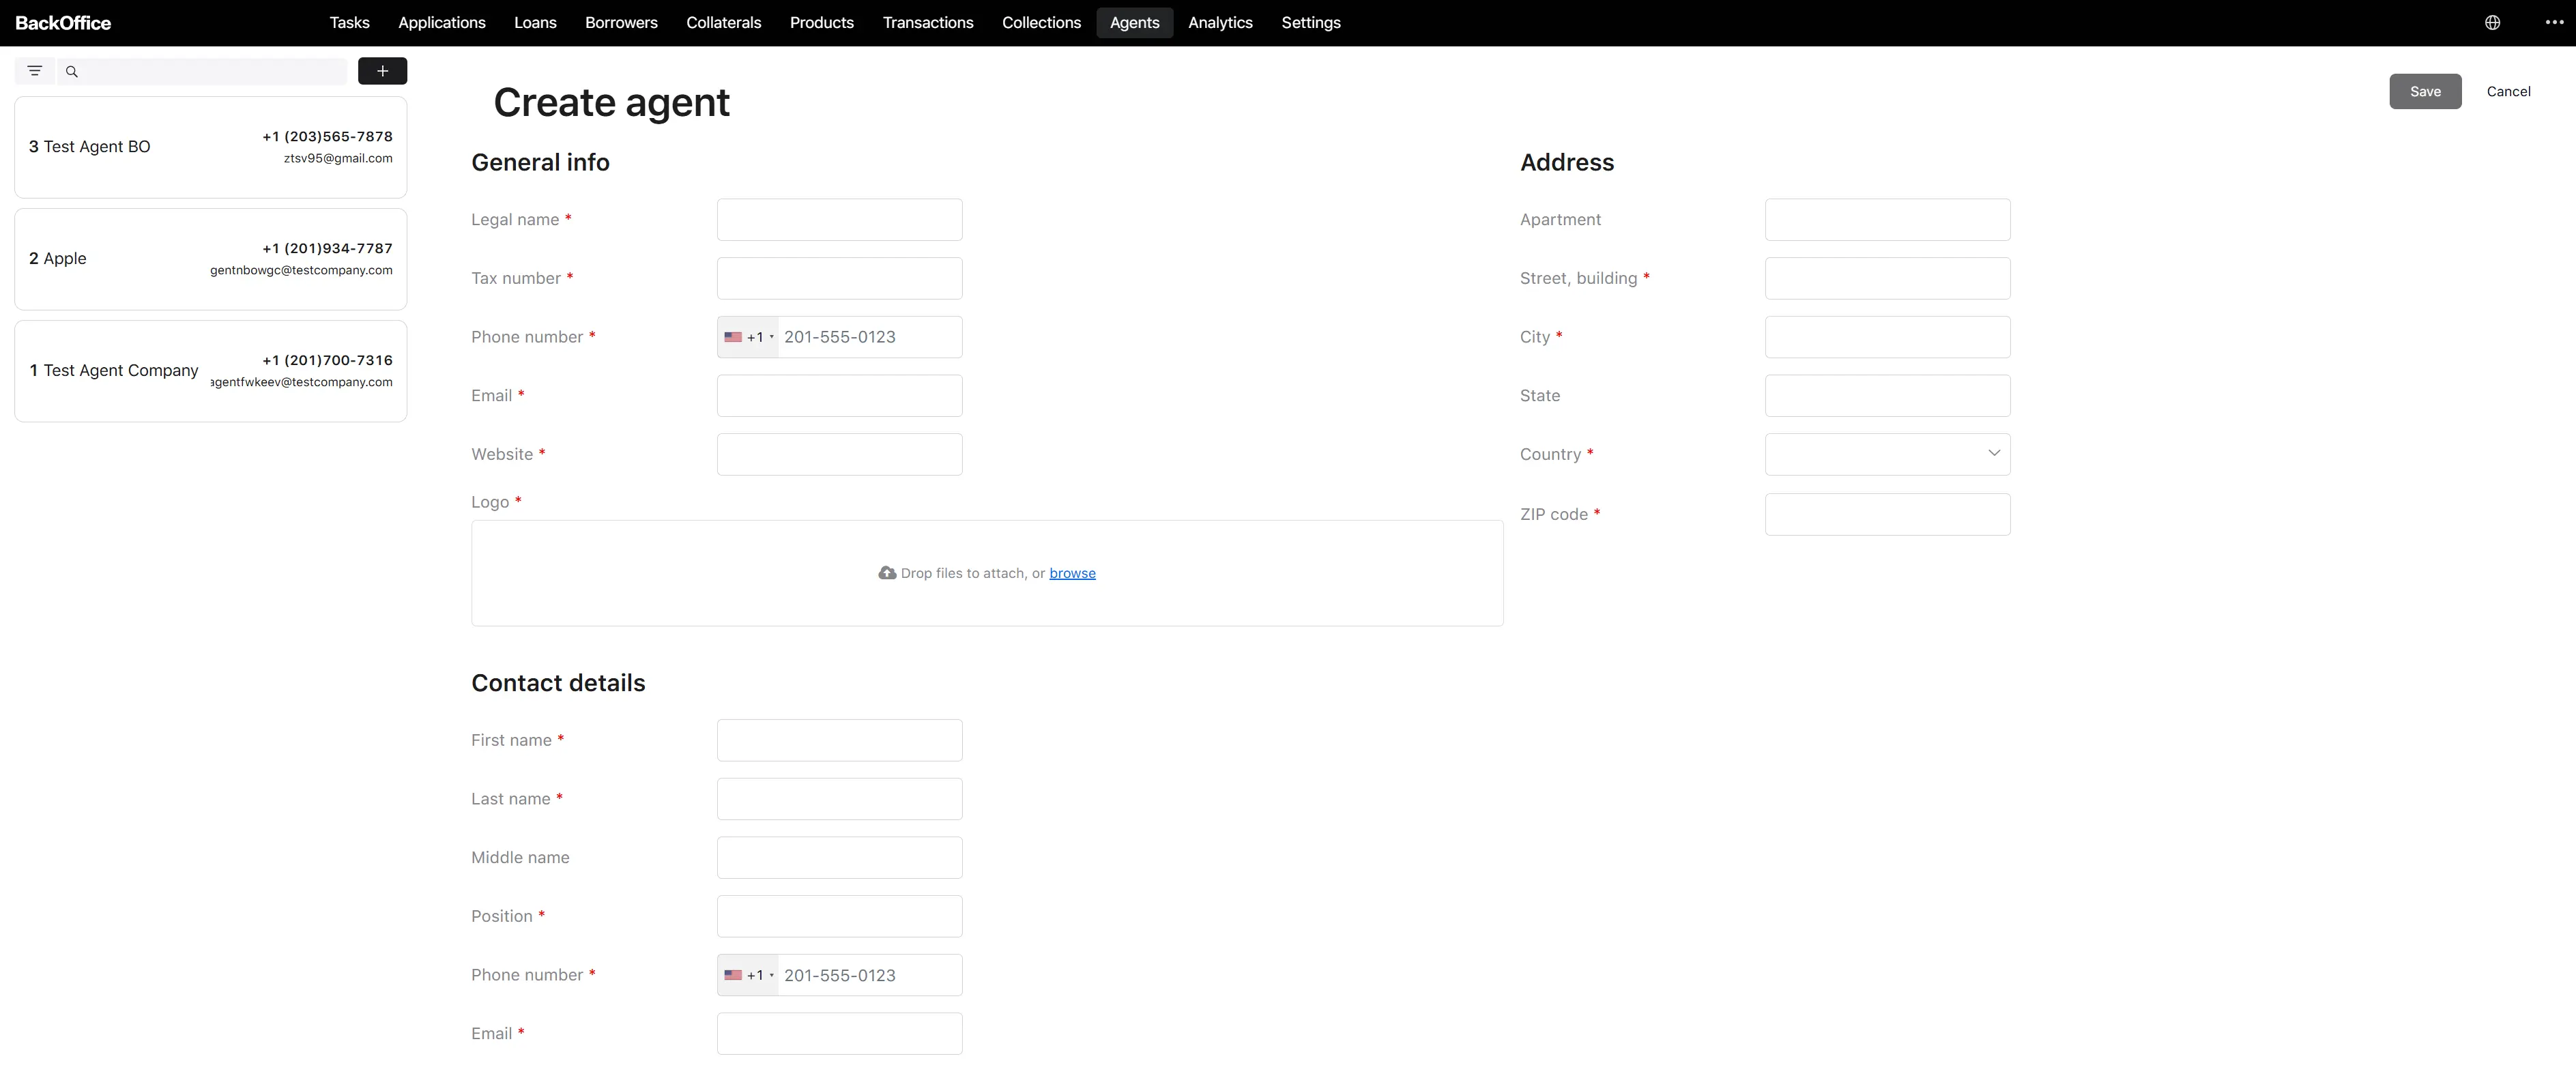
Task: Open Settings in top navigation
Action: tap(1310, 22)
